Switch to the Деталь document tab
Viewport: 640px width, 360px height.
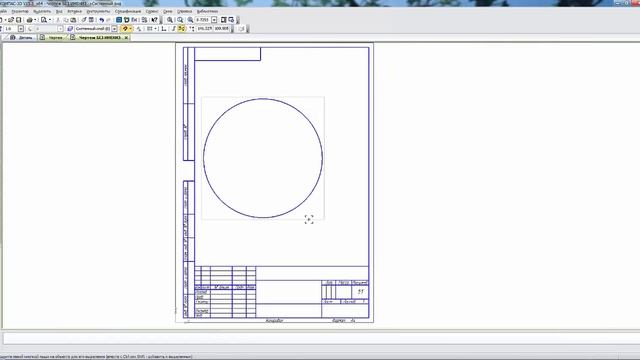pyautogui.click(x=22, y=38)
